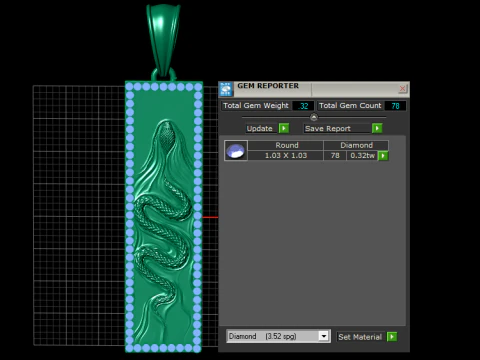Click the Total Gem Weight value .32
480x360 pixels.
coord(303,106)
